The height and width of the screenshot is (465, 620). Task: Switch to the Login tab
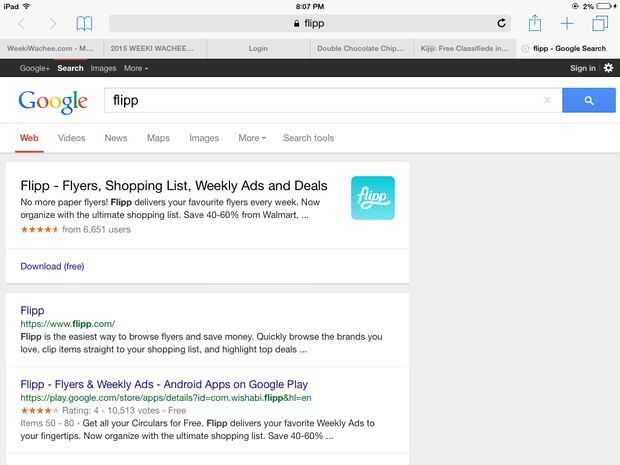(x=258, y=48)
